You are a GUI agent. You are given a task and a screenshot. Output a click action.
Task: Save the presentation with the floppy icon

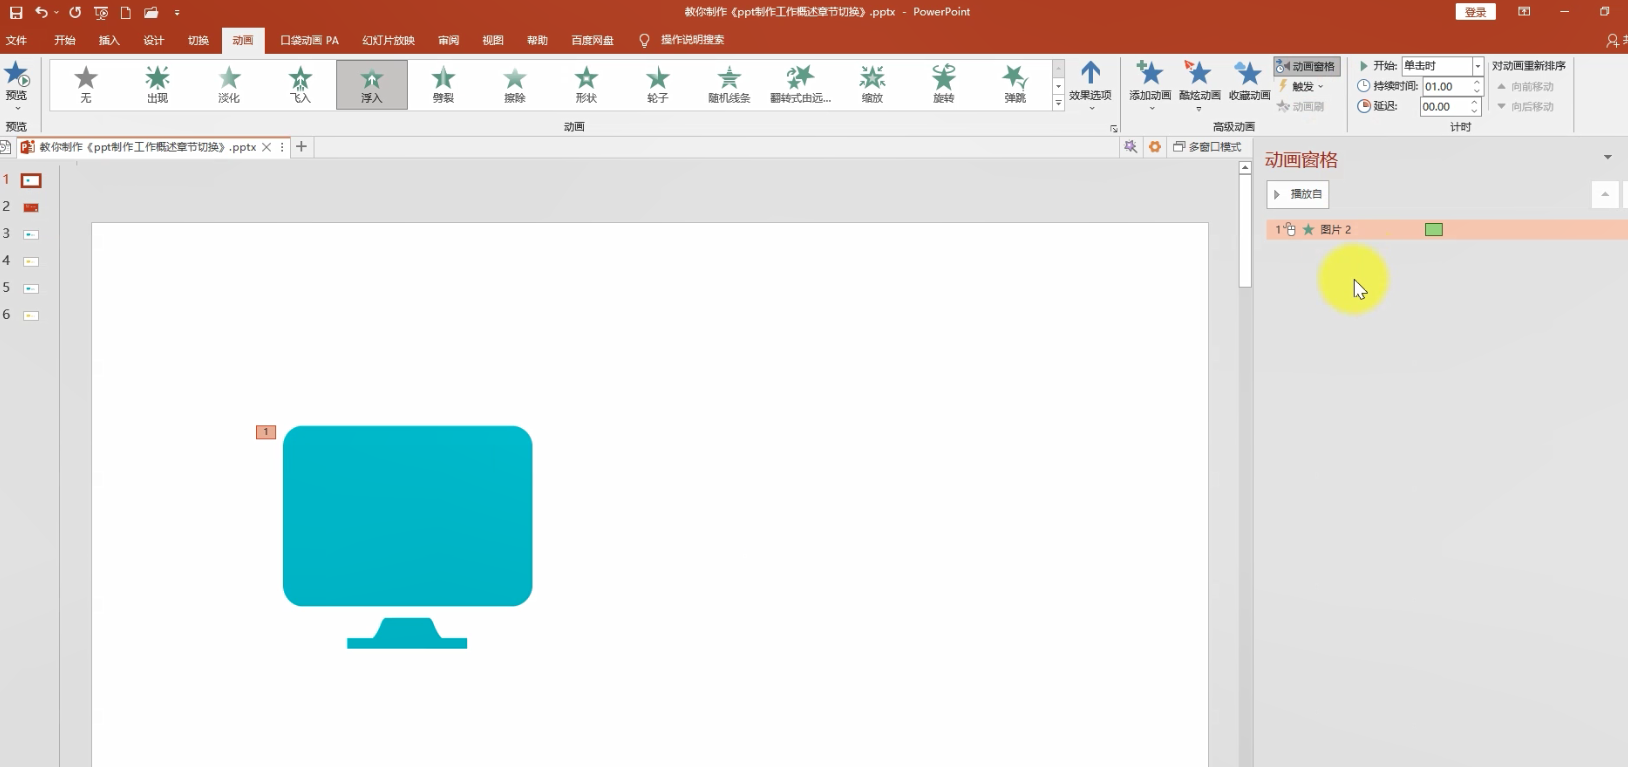coord(16,12)
